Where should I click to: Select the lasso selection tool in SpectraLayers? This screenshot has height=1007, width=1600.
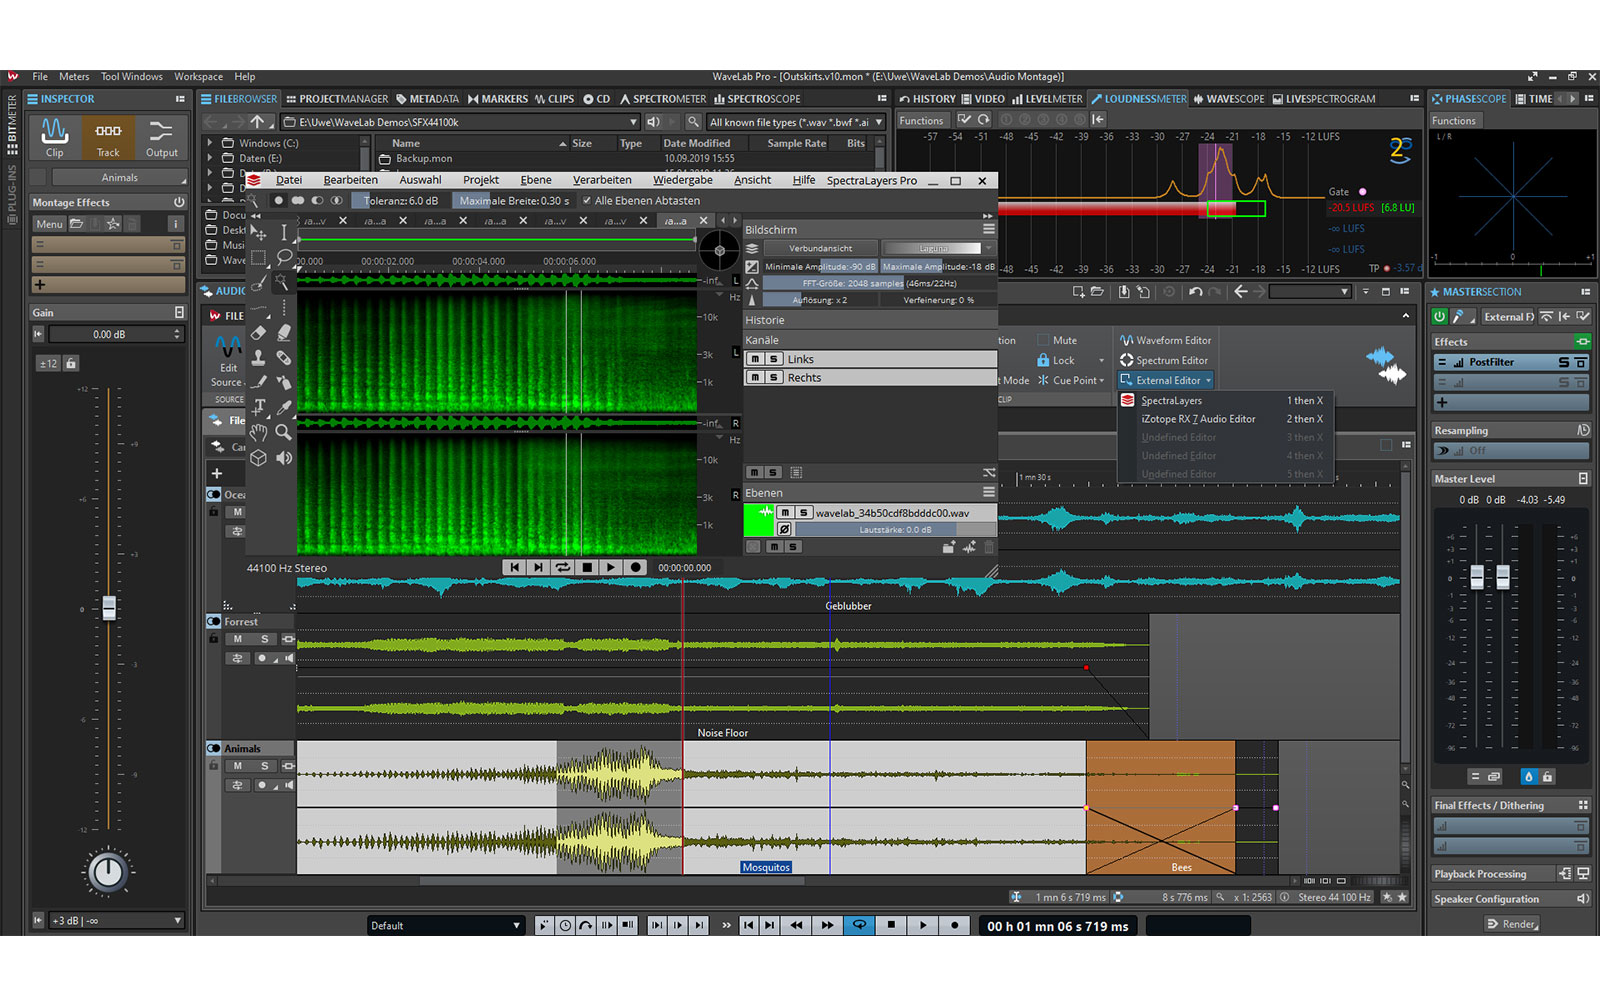click(284, 258)
